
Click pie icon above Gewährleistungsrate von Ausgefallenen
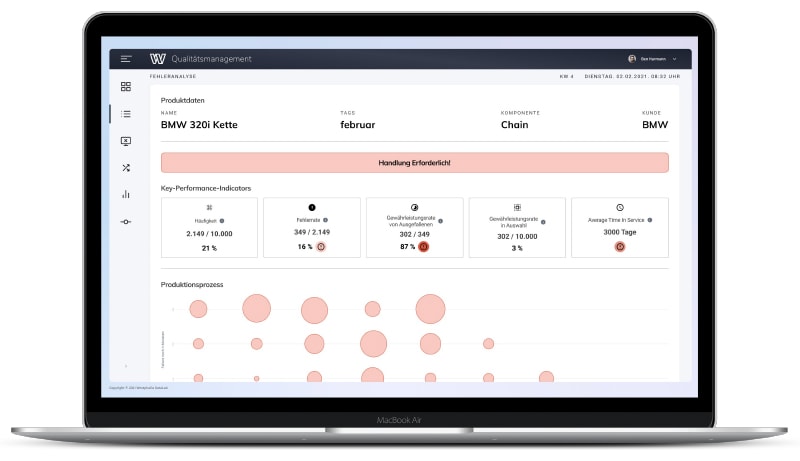[x=414, y=208]
